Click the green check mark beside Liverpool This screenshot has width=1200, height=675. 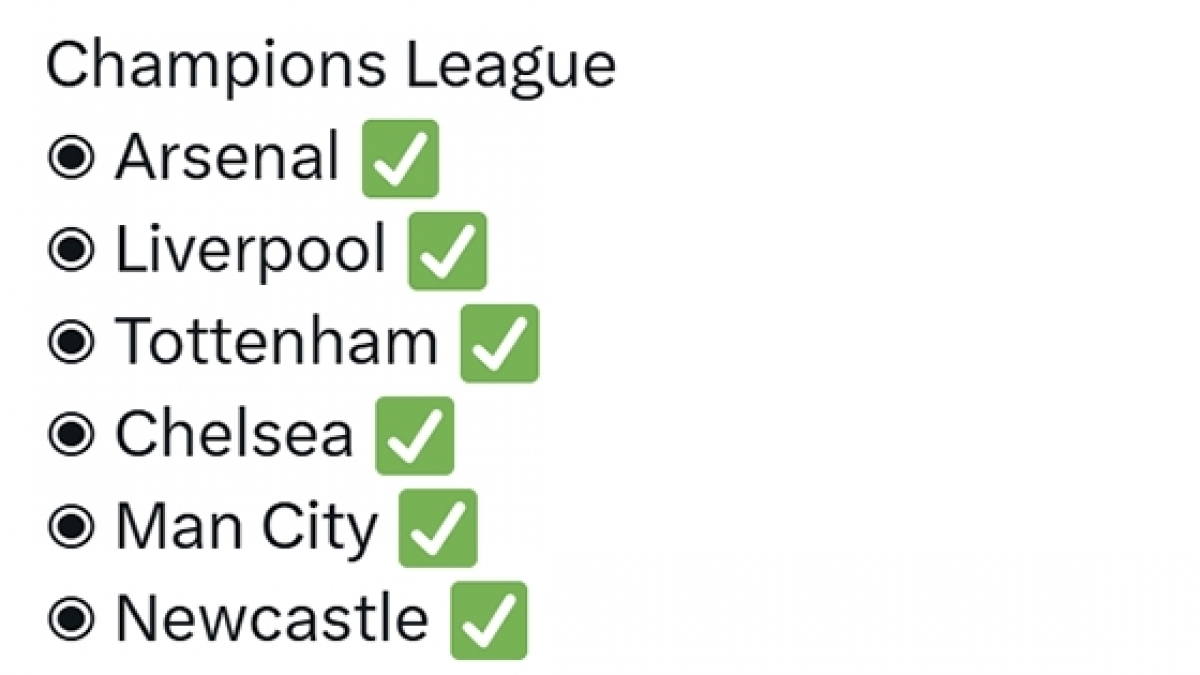[x=447, y=251]
